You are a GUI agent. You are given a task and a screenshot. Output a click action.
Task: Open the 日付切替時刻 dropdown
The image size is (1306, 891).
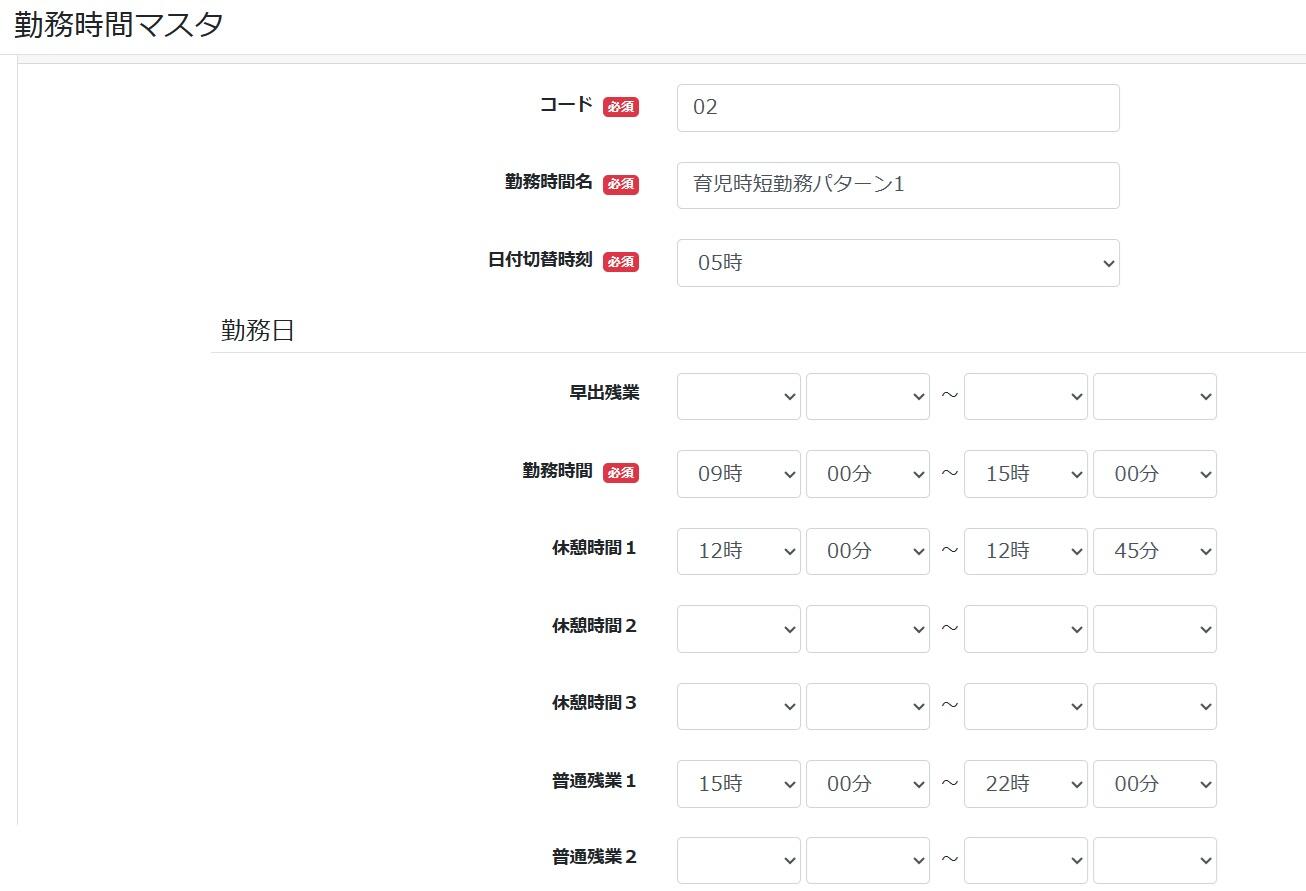897,263
